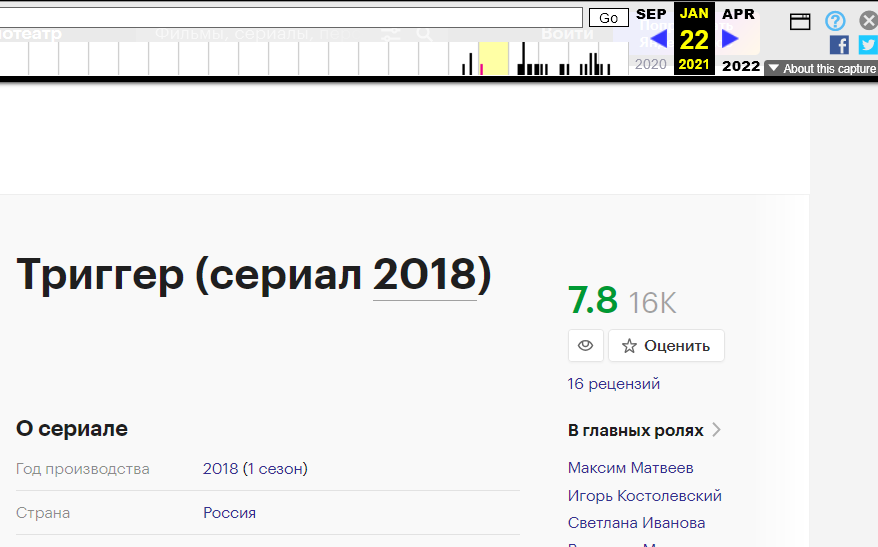Click the 7.8 rating value
This screenshot has height=547, width=878.
[x=592, y=300]
